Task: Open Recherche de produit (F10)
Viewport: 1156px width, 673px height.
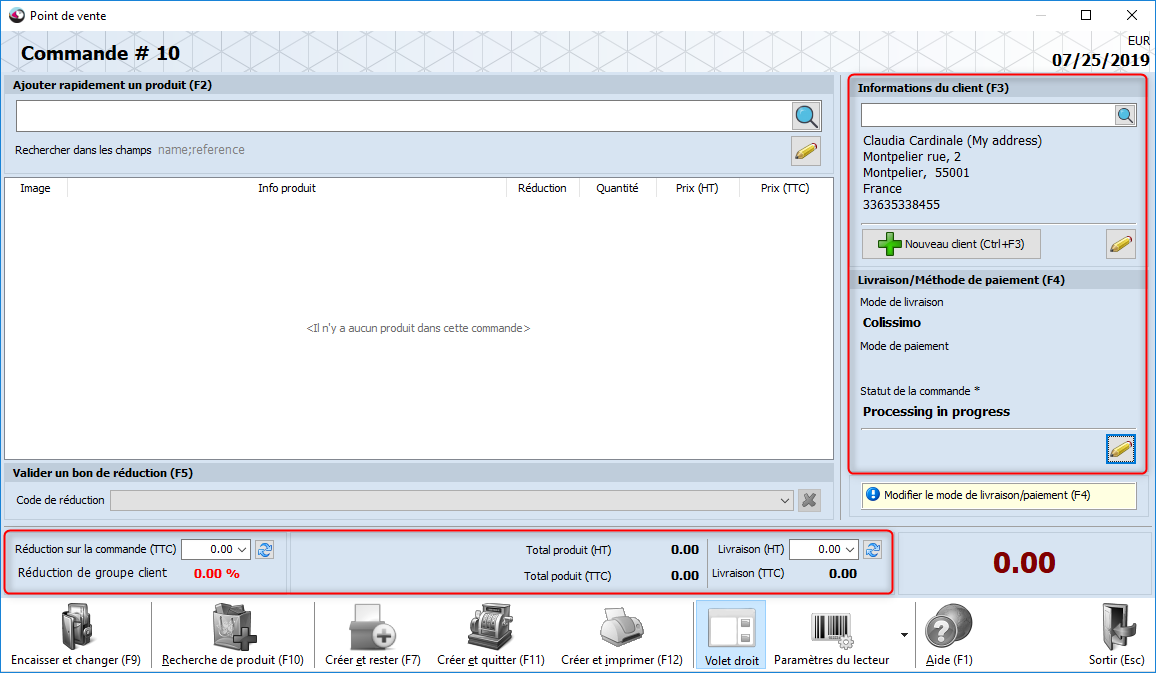Action: click(x=233, y=635)
